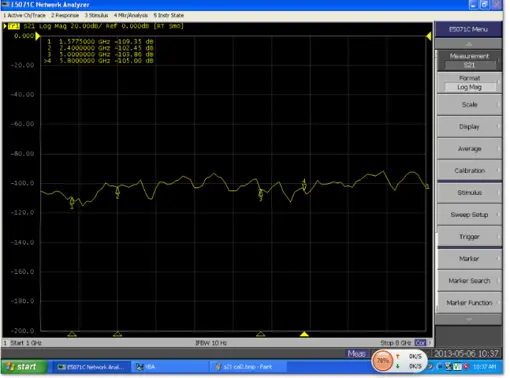The width and height of the screenshot is (510, 378).
Task: Click the softkey menu scroll-down arrow
Action: tap(468, 319)
